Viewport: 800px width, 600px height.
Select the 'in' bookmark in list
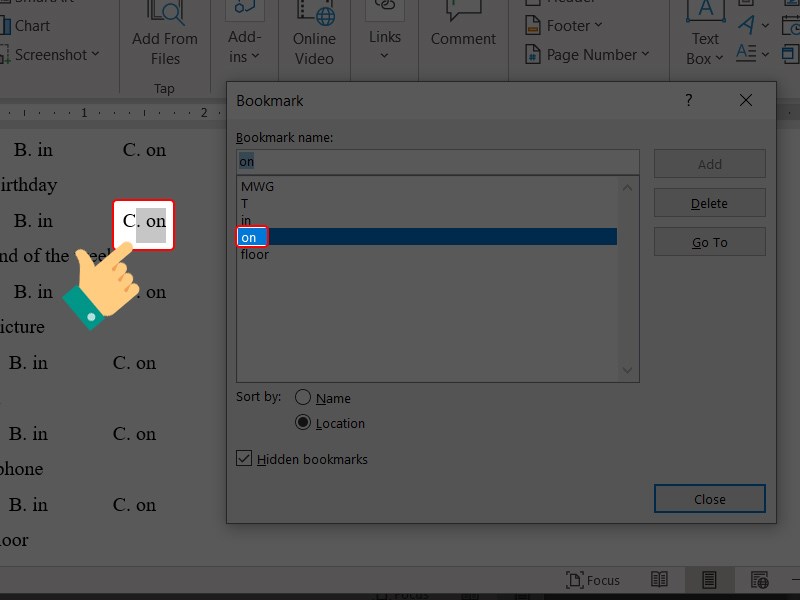pyautogui.click(x=428, y=220)
